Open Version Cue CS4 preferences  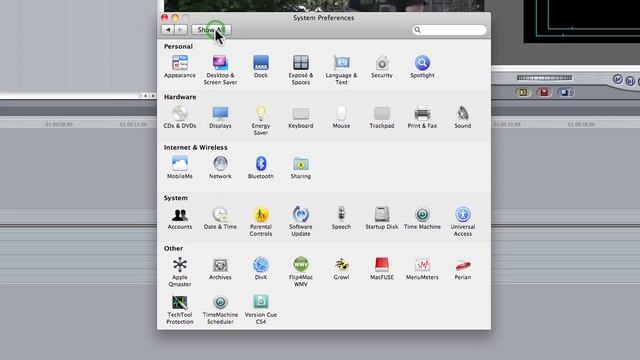tap(260, 309)
